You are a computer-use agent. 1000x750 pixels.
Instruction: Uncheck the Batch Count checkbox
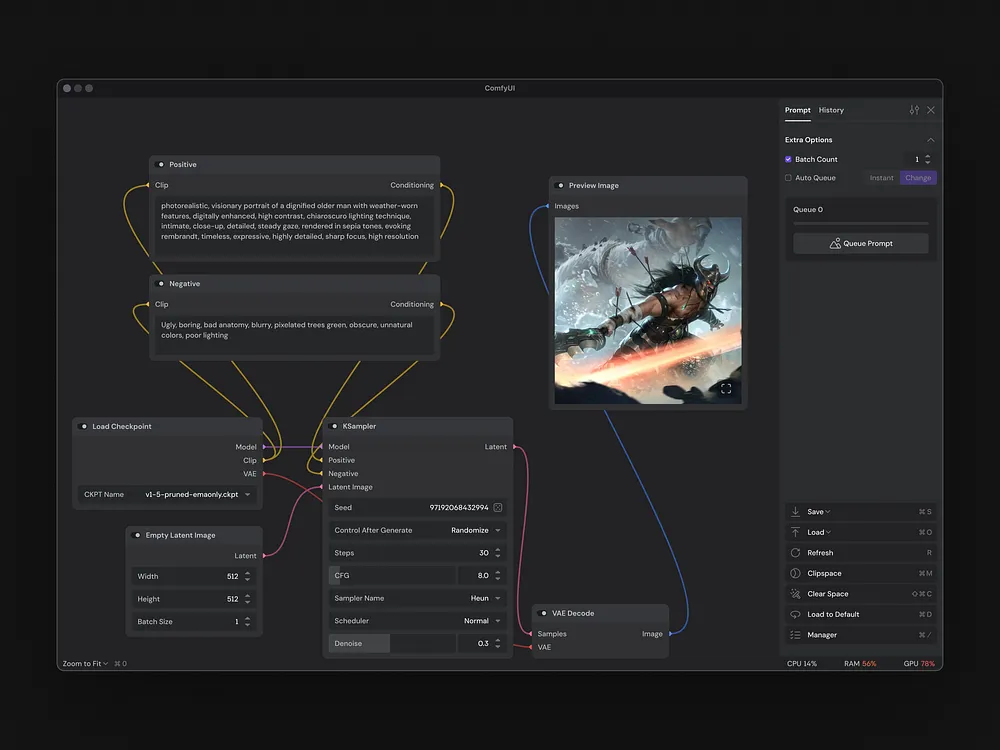pos(789,159)
